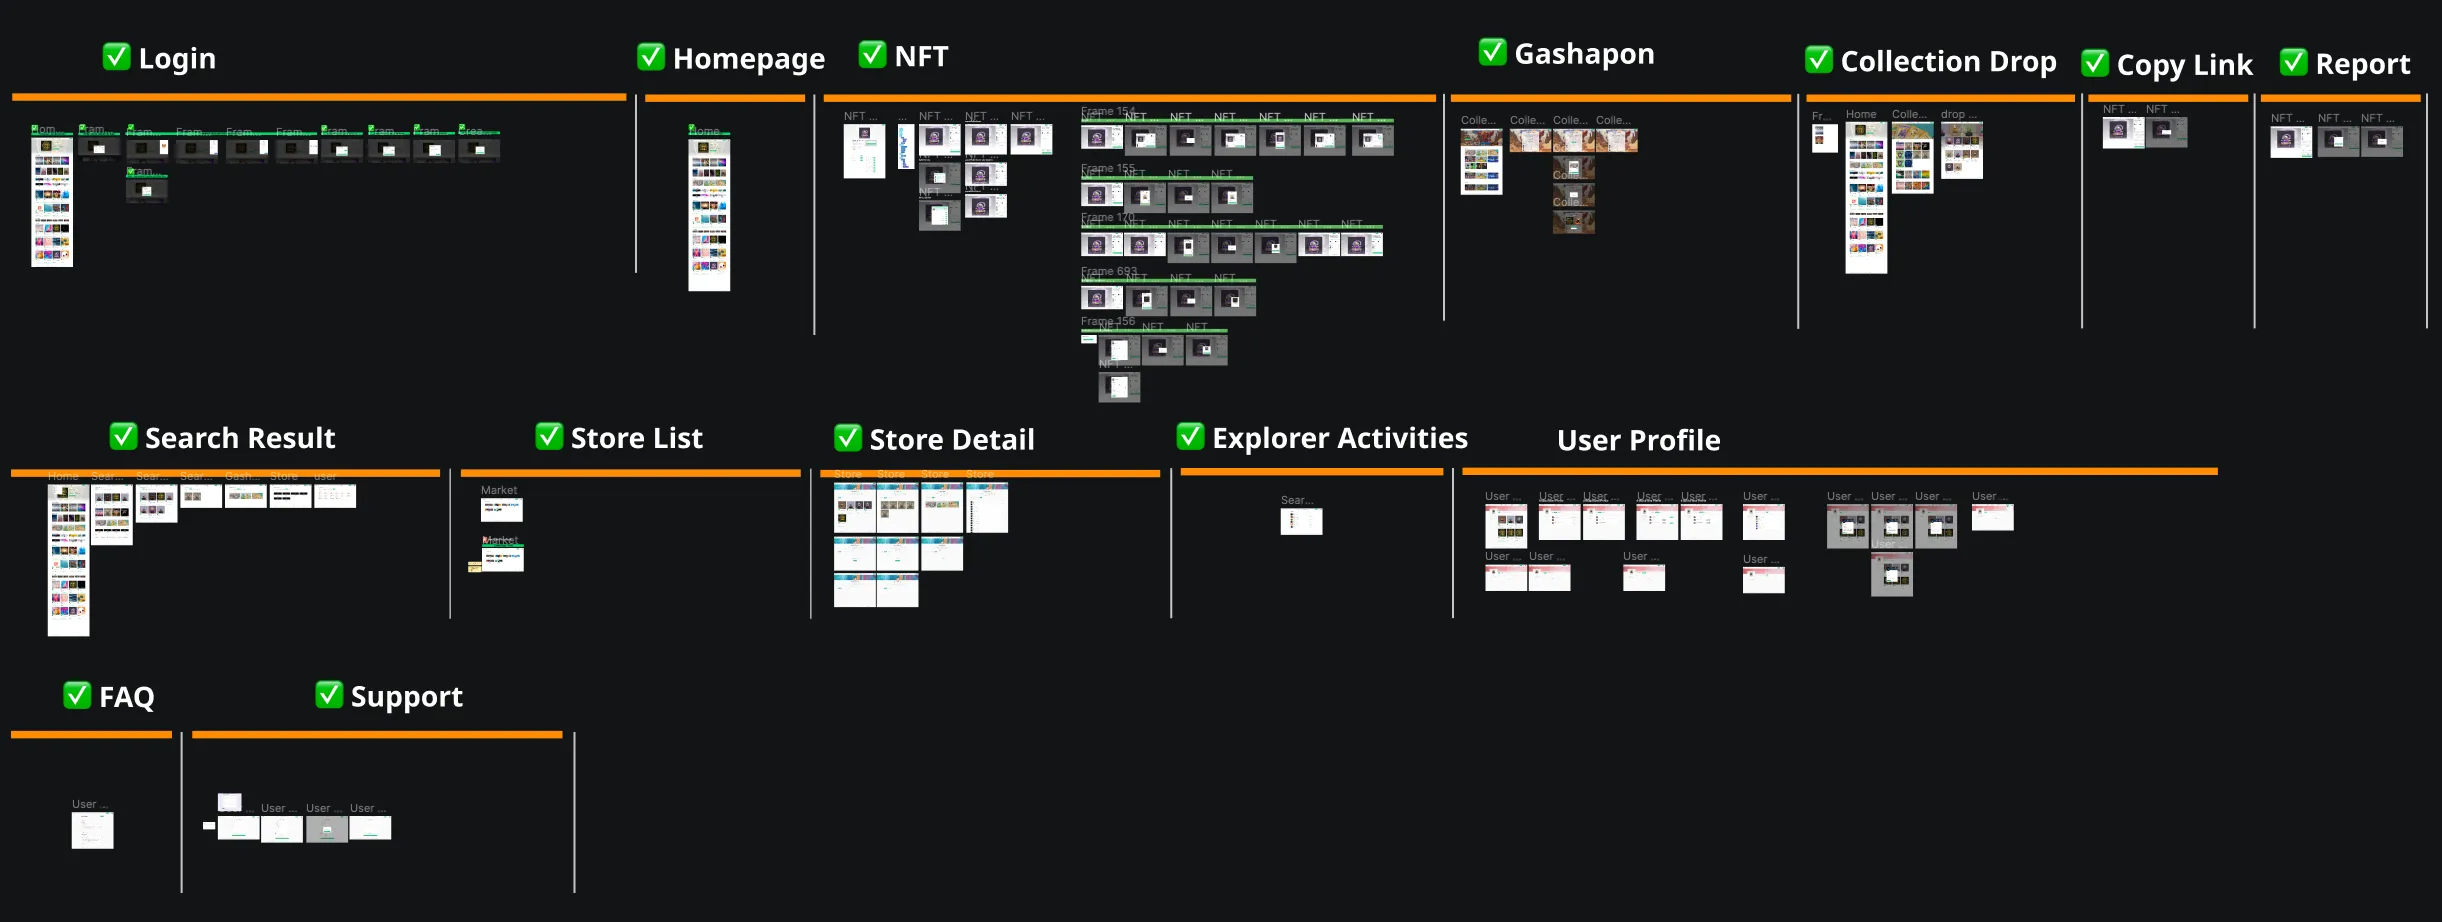Select the Frame 154 label in NFT section

coord(1110,112)
